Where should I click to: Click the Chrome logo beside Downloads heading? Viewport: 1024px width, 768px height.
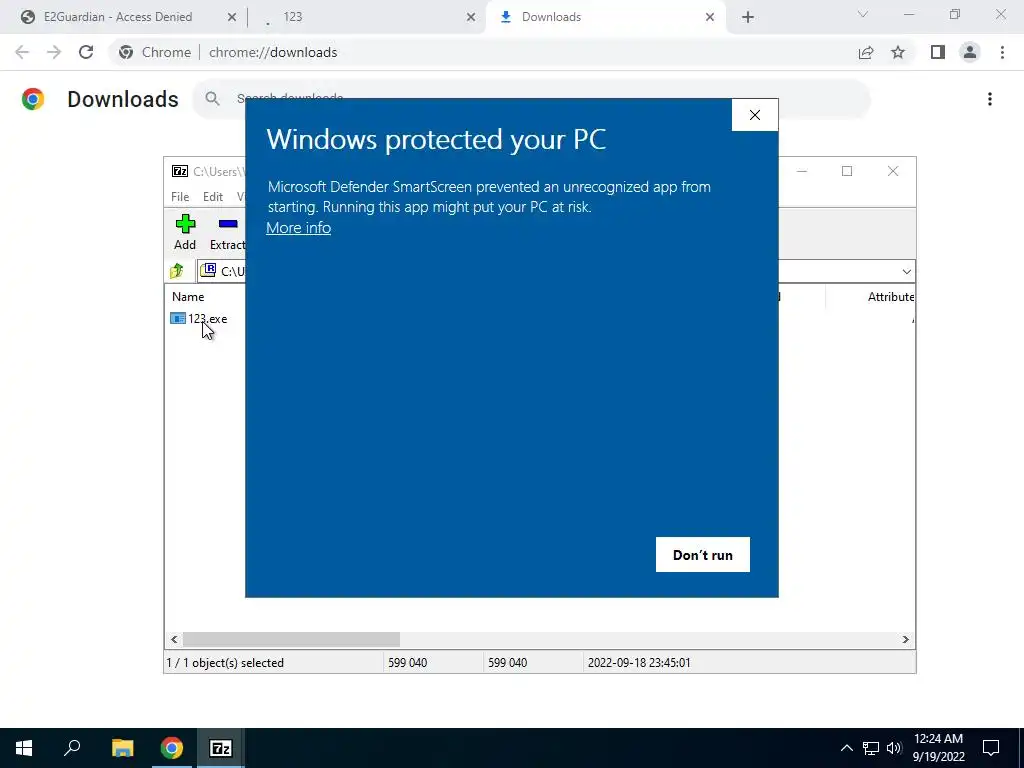33,99
